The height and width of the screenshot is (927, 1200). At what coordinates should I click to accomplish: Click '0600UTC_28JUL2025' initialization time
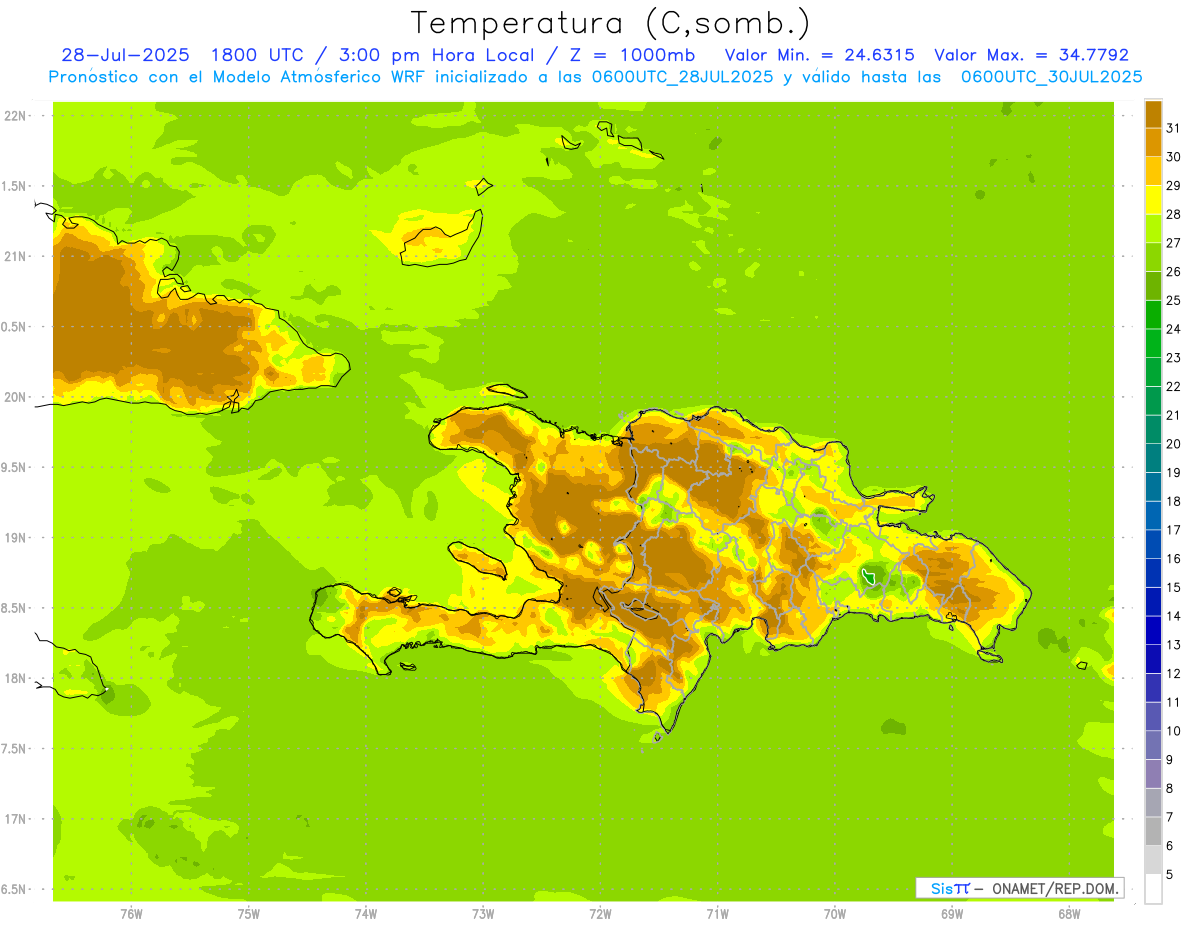[680, 77]
